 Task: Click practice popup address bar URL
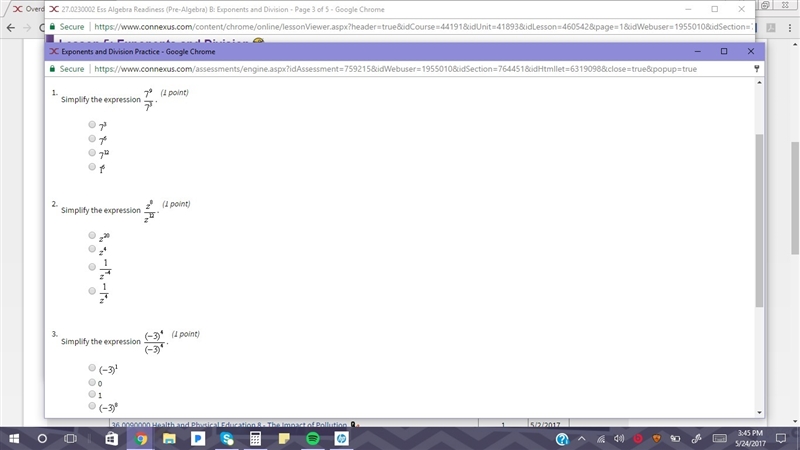click(395, 69)
